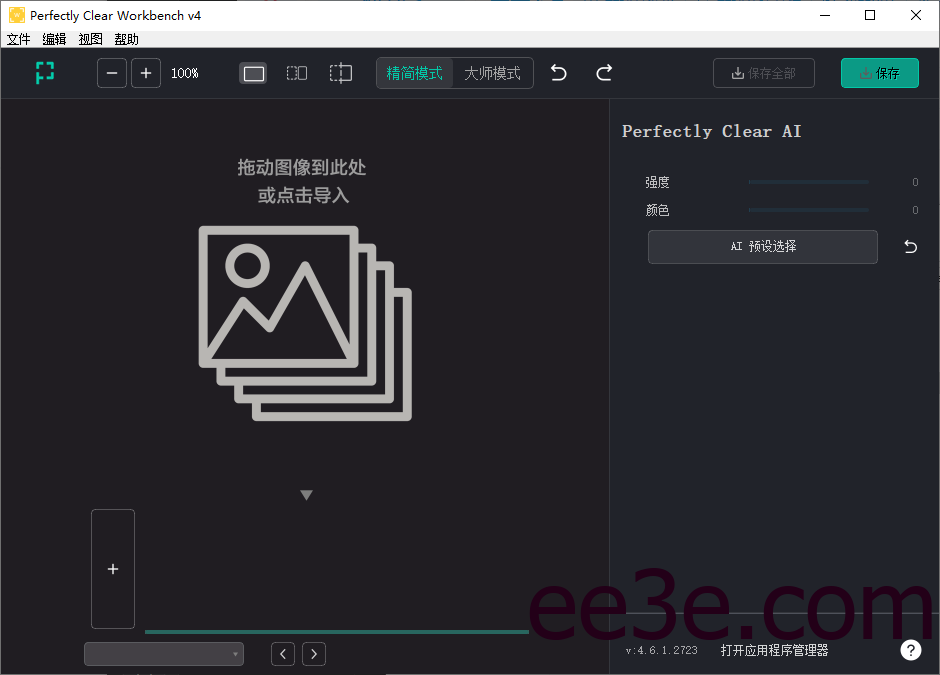Expand the small arrow below the import area
The height and width of the screenshot is (675, 940).
tap(306, 494)
